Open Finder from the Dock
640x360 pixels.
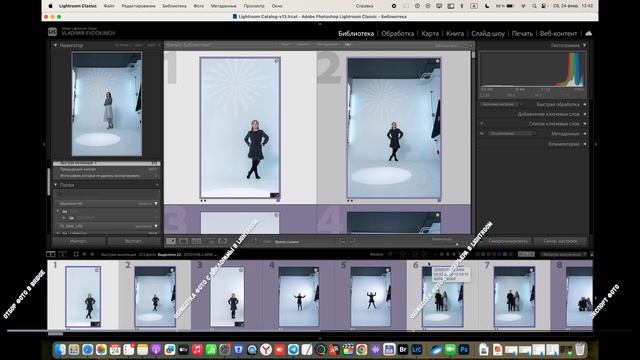60,350
